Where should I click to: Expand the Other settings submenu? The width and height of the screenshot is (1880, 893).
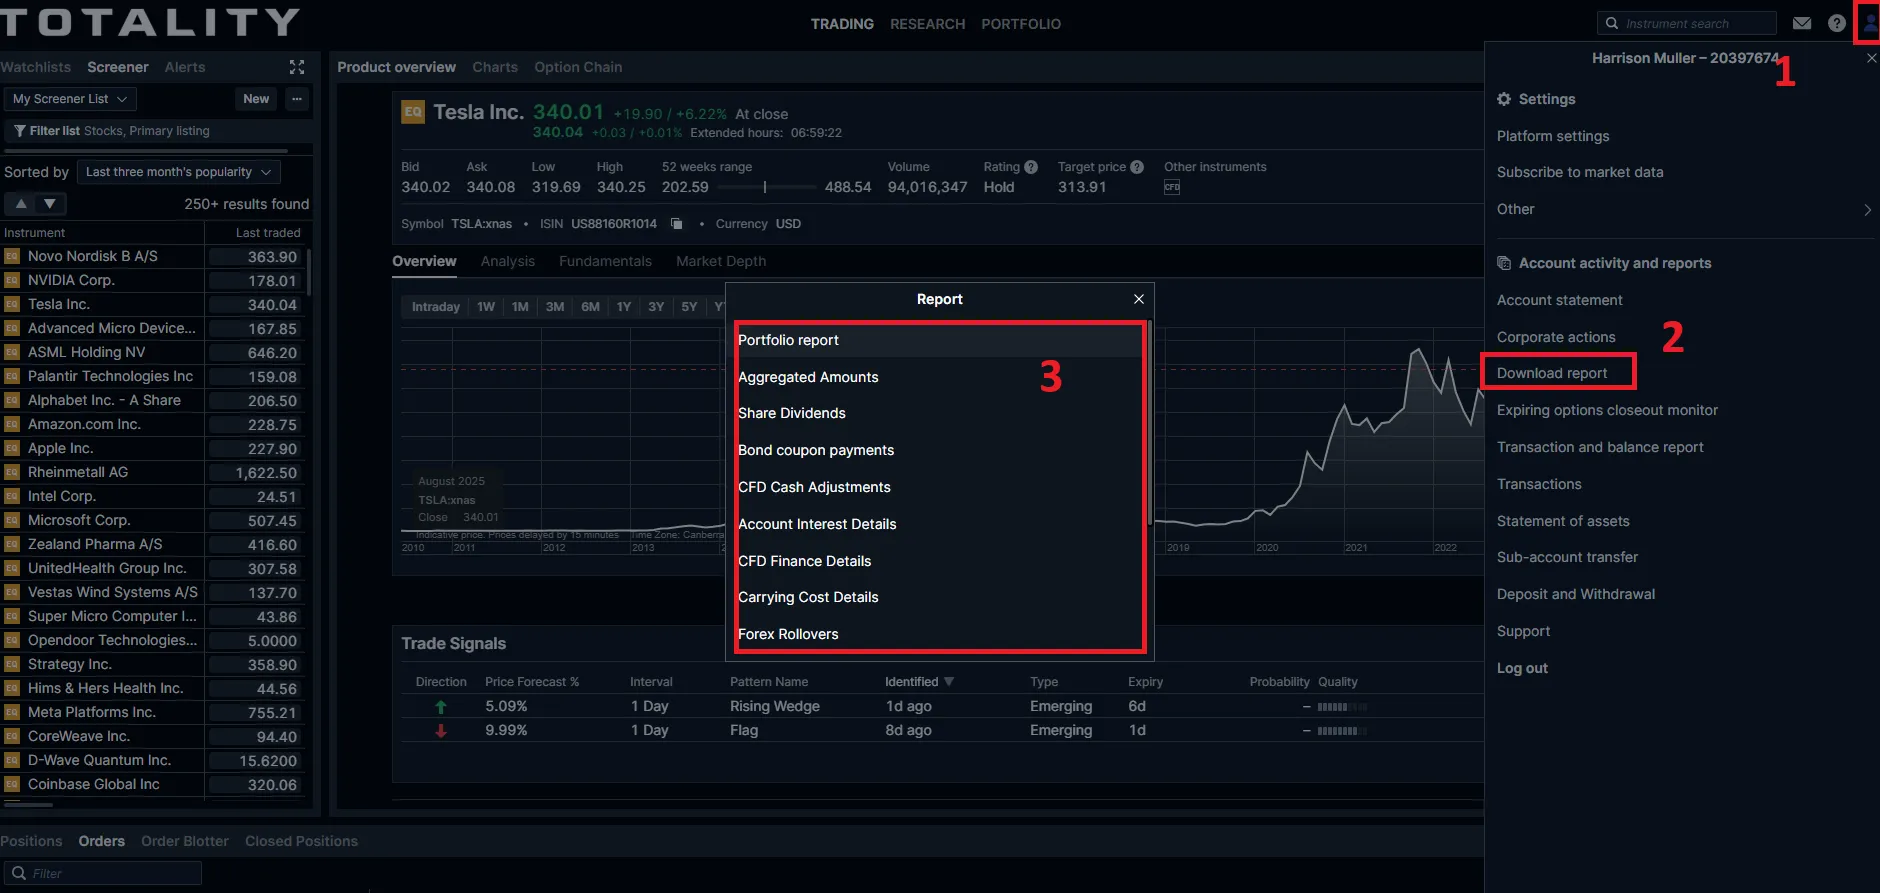pyautogui.click(x=1867, y=210)
